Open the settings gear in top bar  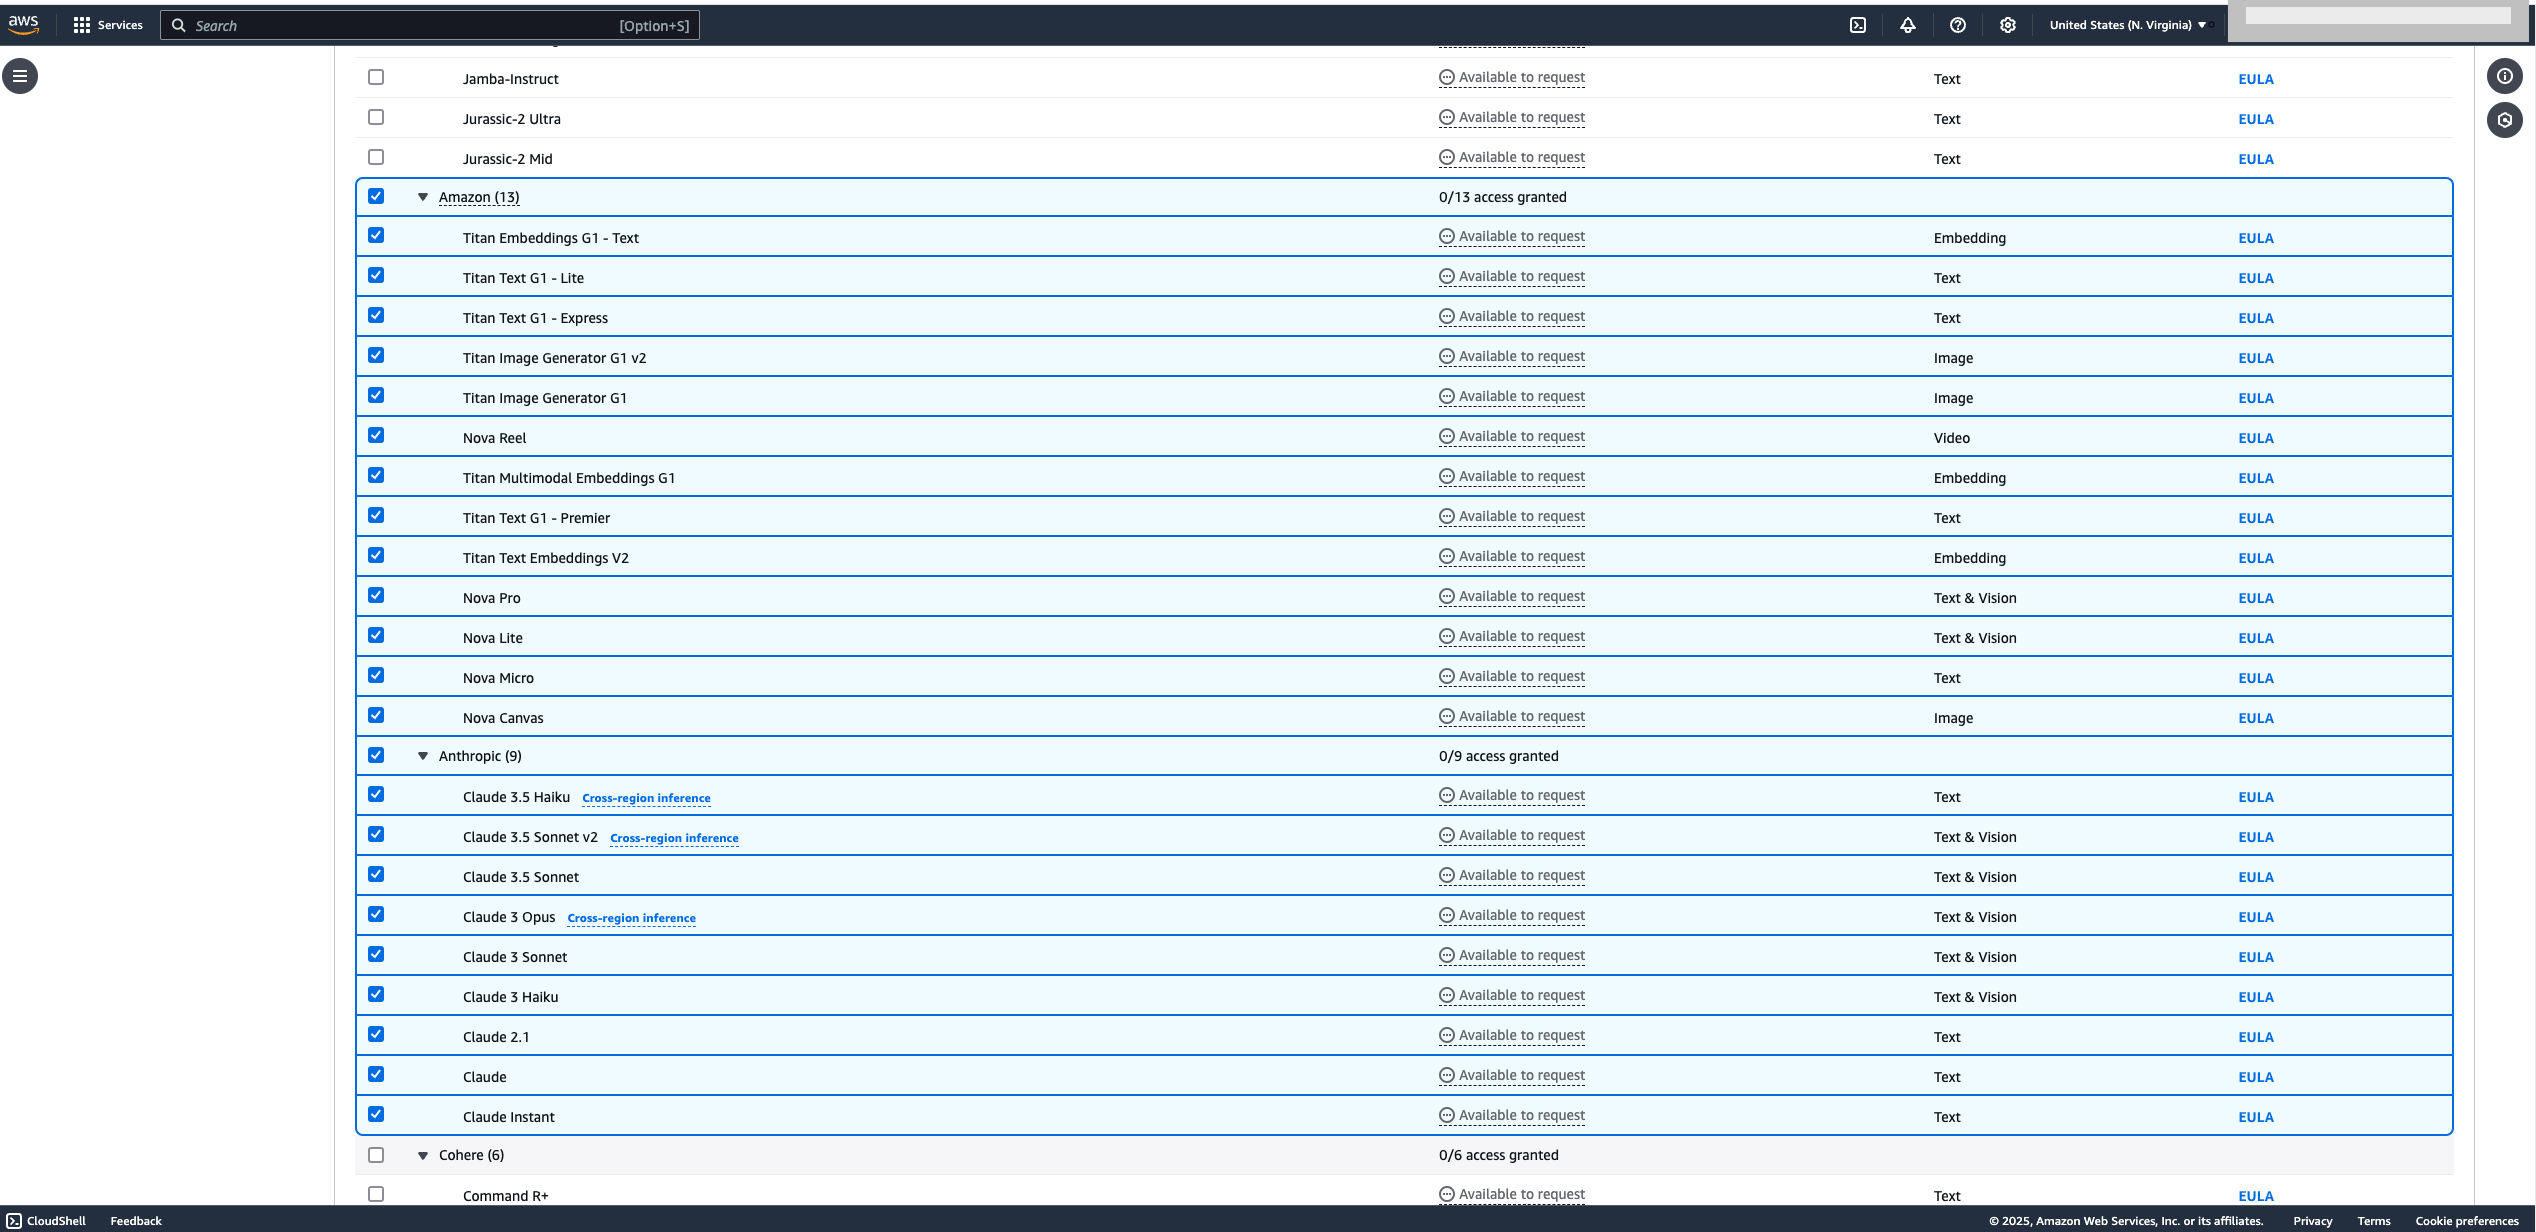[2007, 25]
